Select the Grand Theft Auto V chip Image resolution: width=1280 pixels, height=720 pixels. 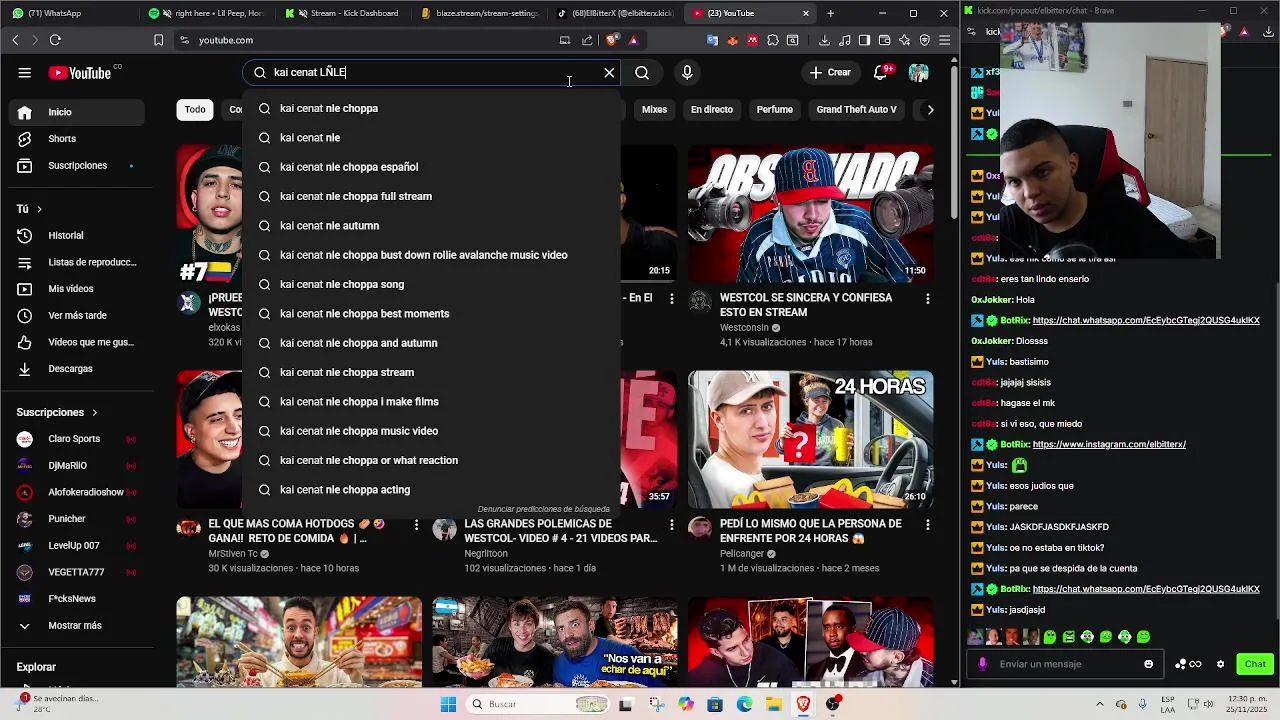click(856, 109)
